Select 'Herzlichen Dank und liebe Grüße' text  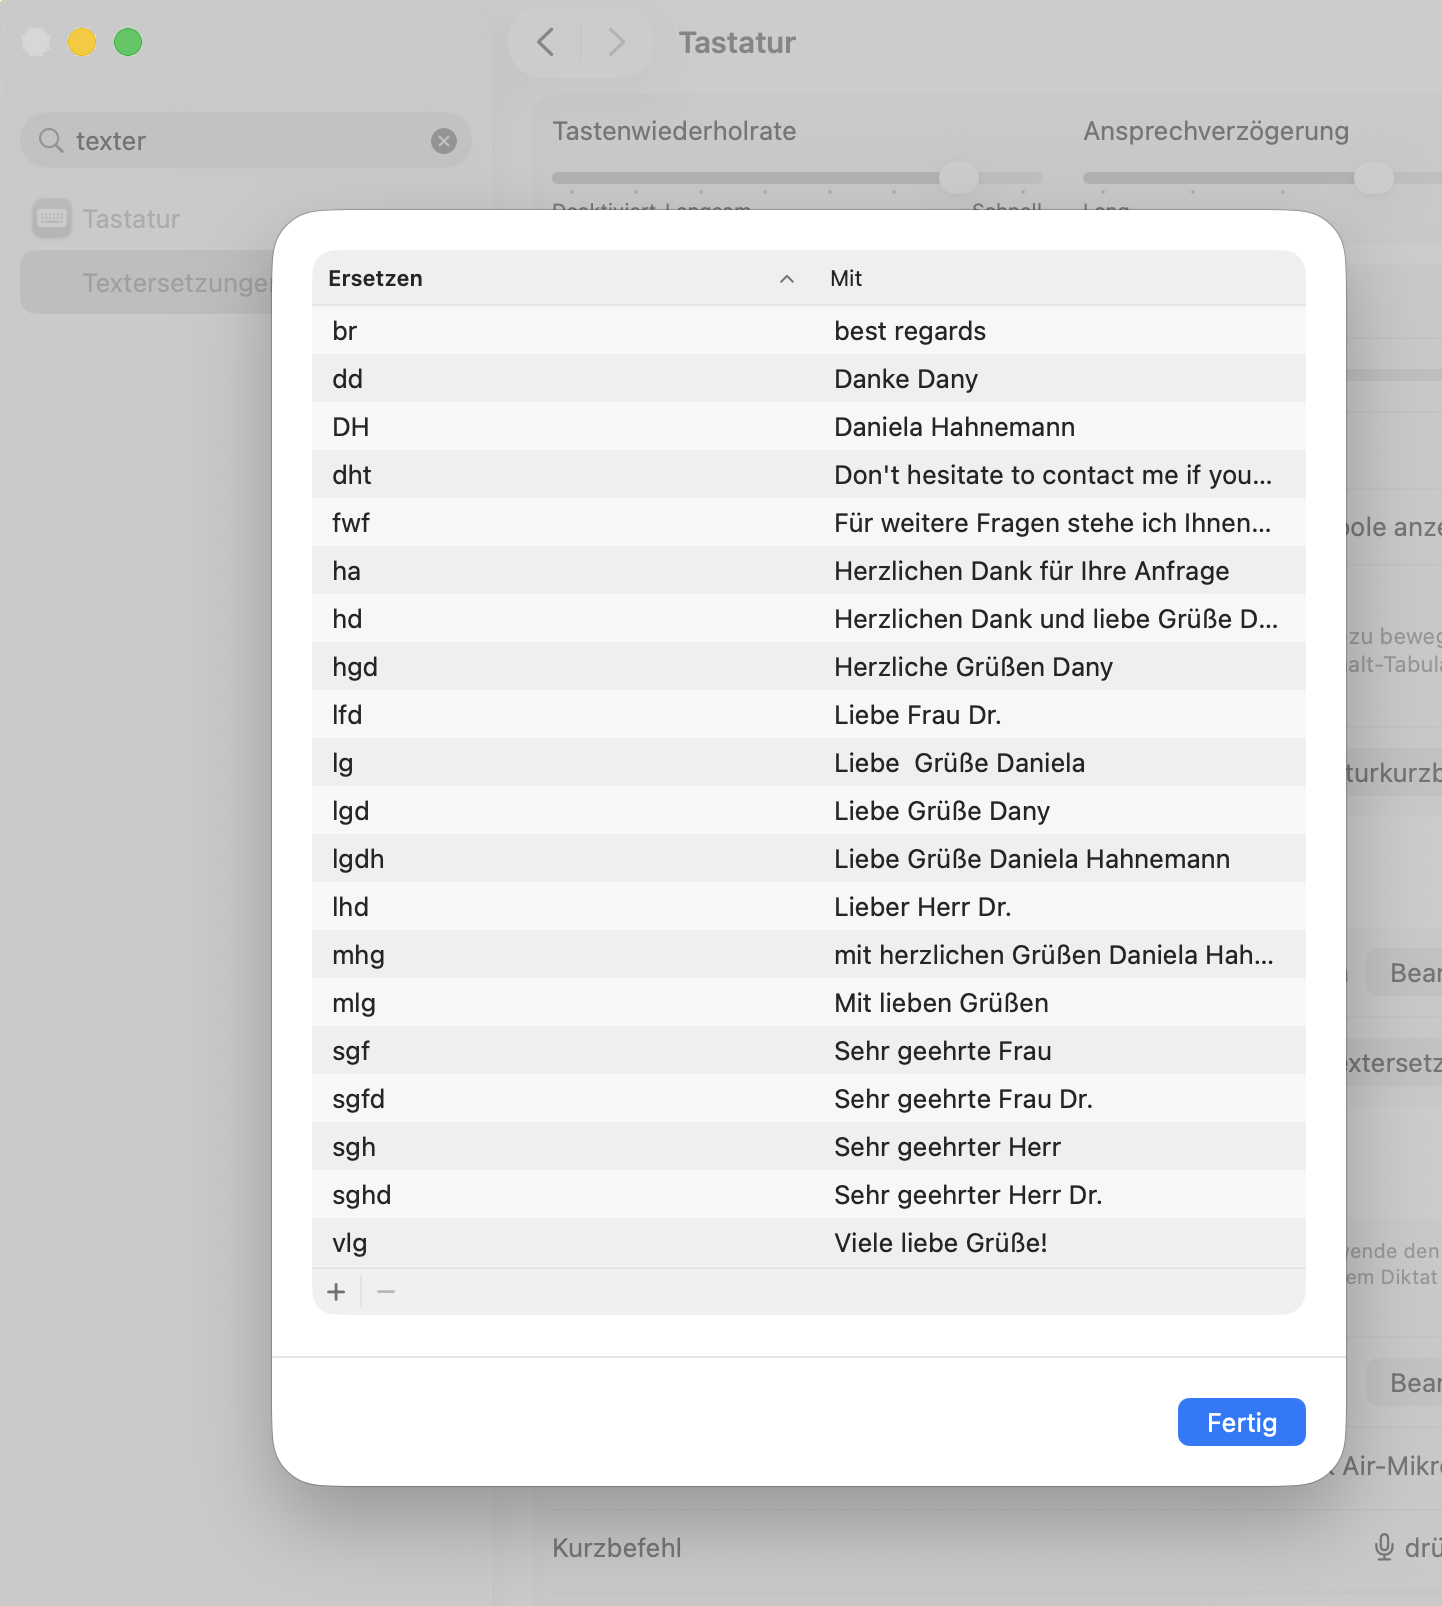(1056, 619)
